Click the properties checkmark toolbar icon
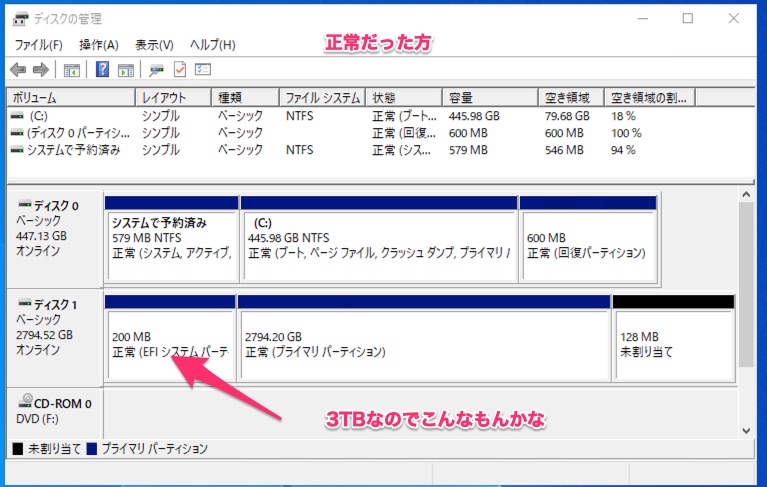767x487 pixels. (180, 69)
